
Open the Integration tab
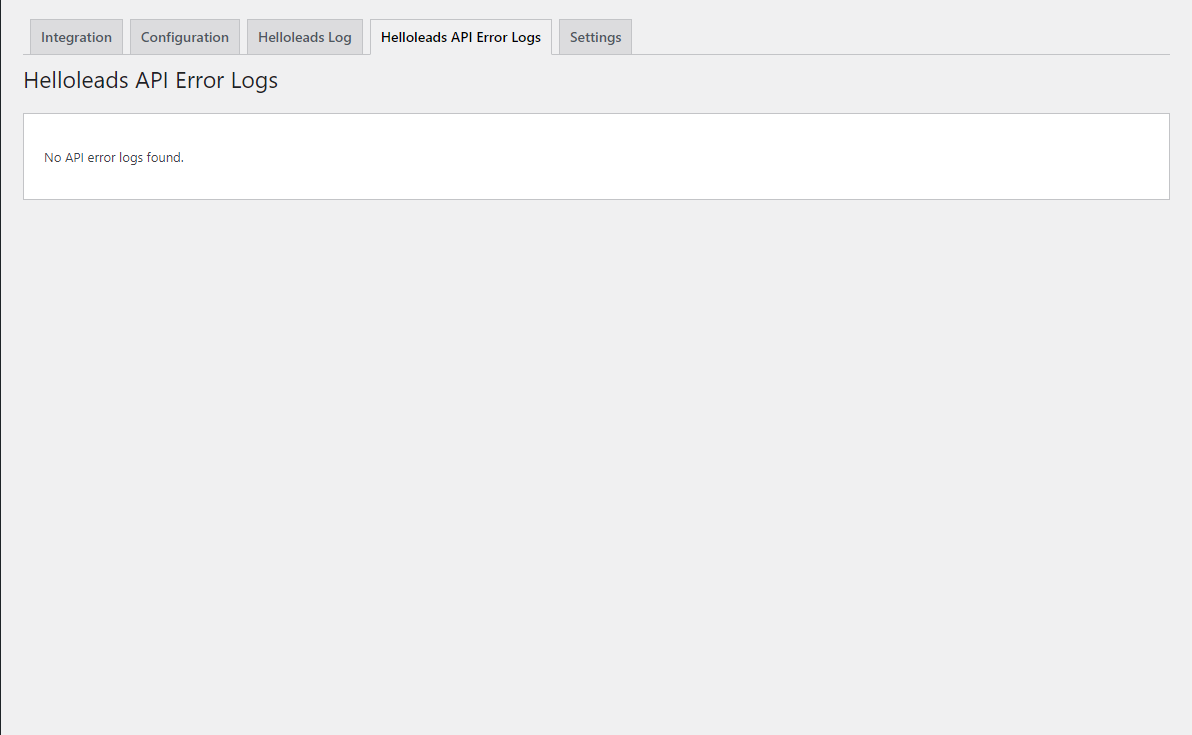pyautogui.click(x=76, y=37)
